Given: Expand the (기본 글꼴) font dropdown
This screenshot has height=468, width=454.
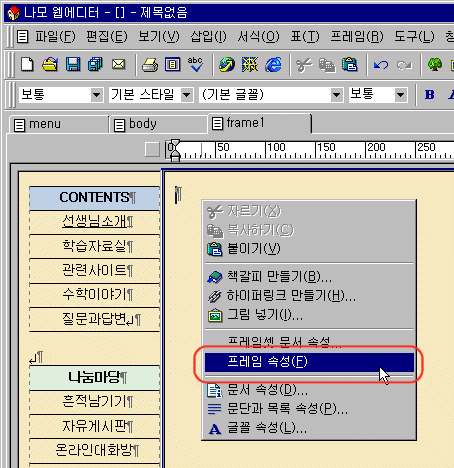Looking at the screenshot, I should [x=337, y=95].
